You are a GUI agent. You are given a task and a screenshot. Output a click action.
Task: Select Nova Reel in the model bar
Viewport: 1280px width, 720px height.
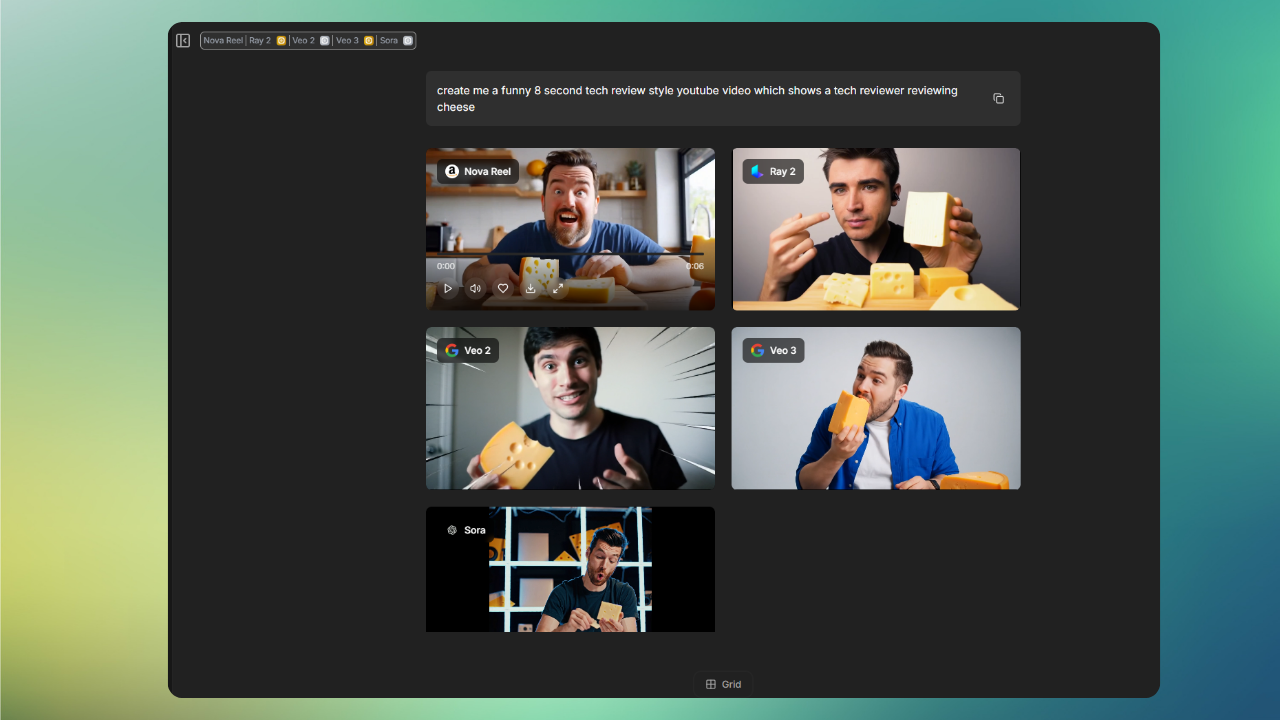[224, 40]
